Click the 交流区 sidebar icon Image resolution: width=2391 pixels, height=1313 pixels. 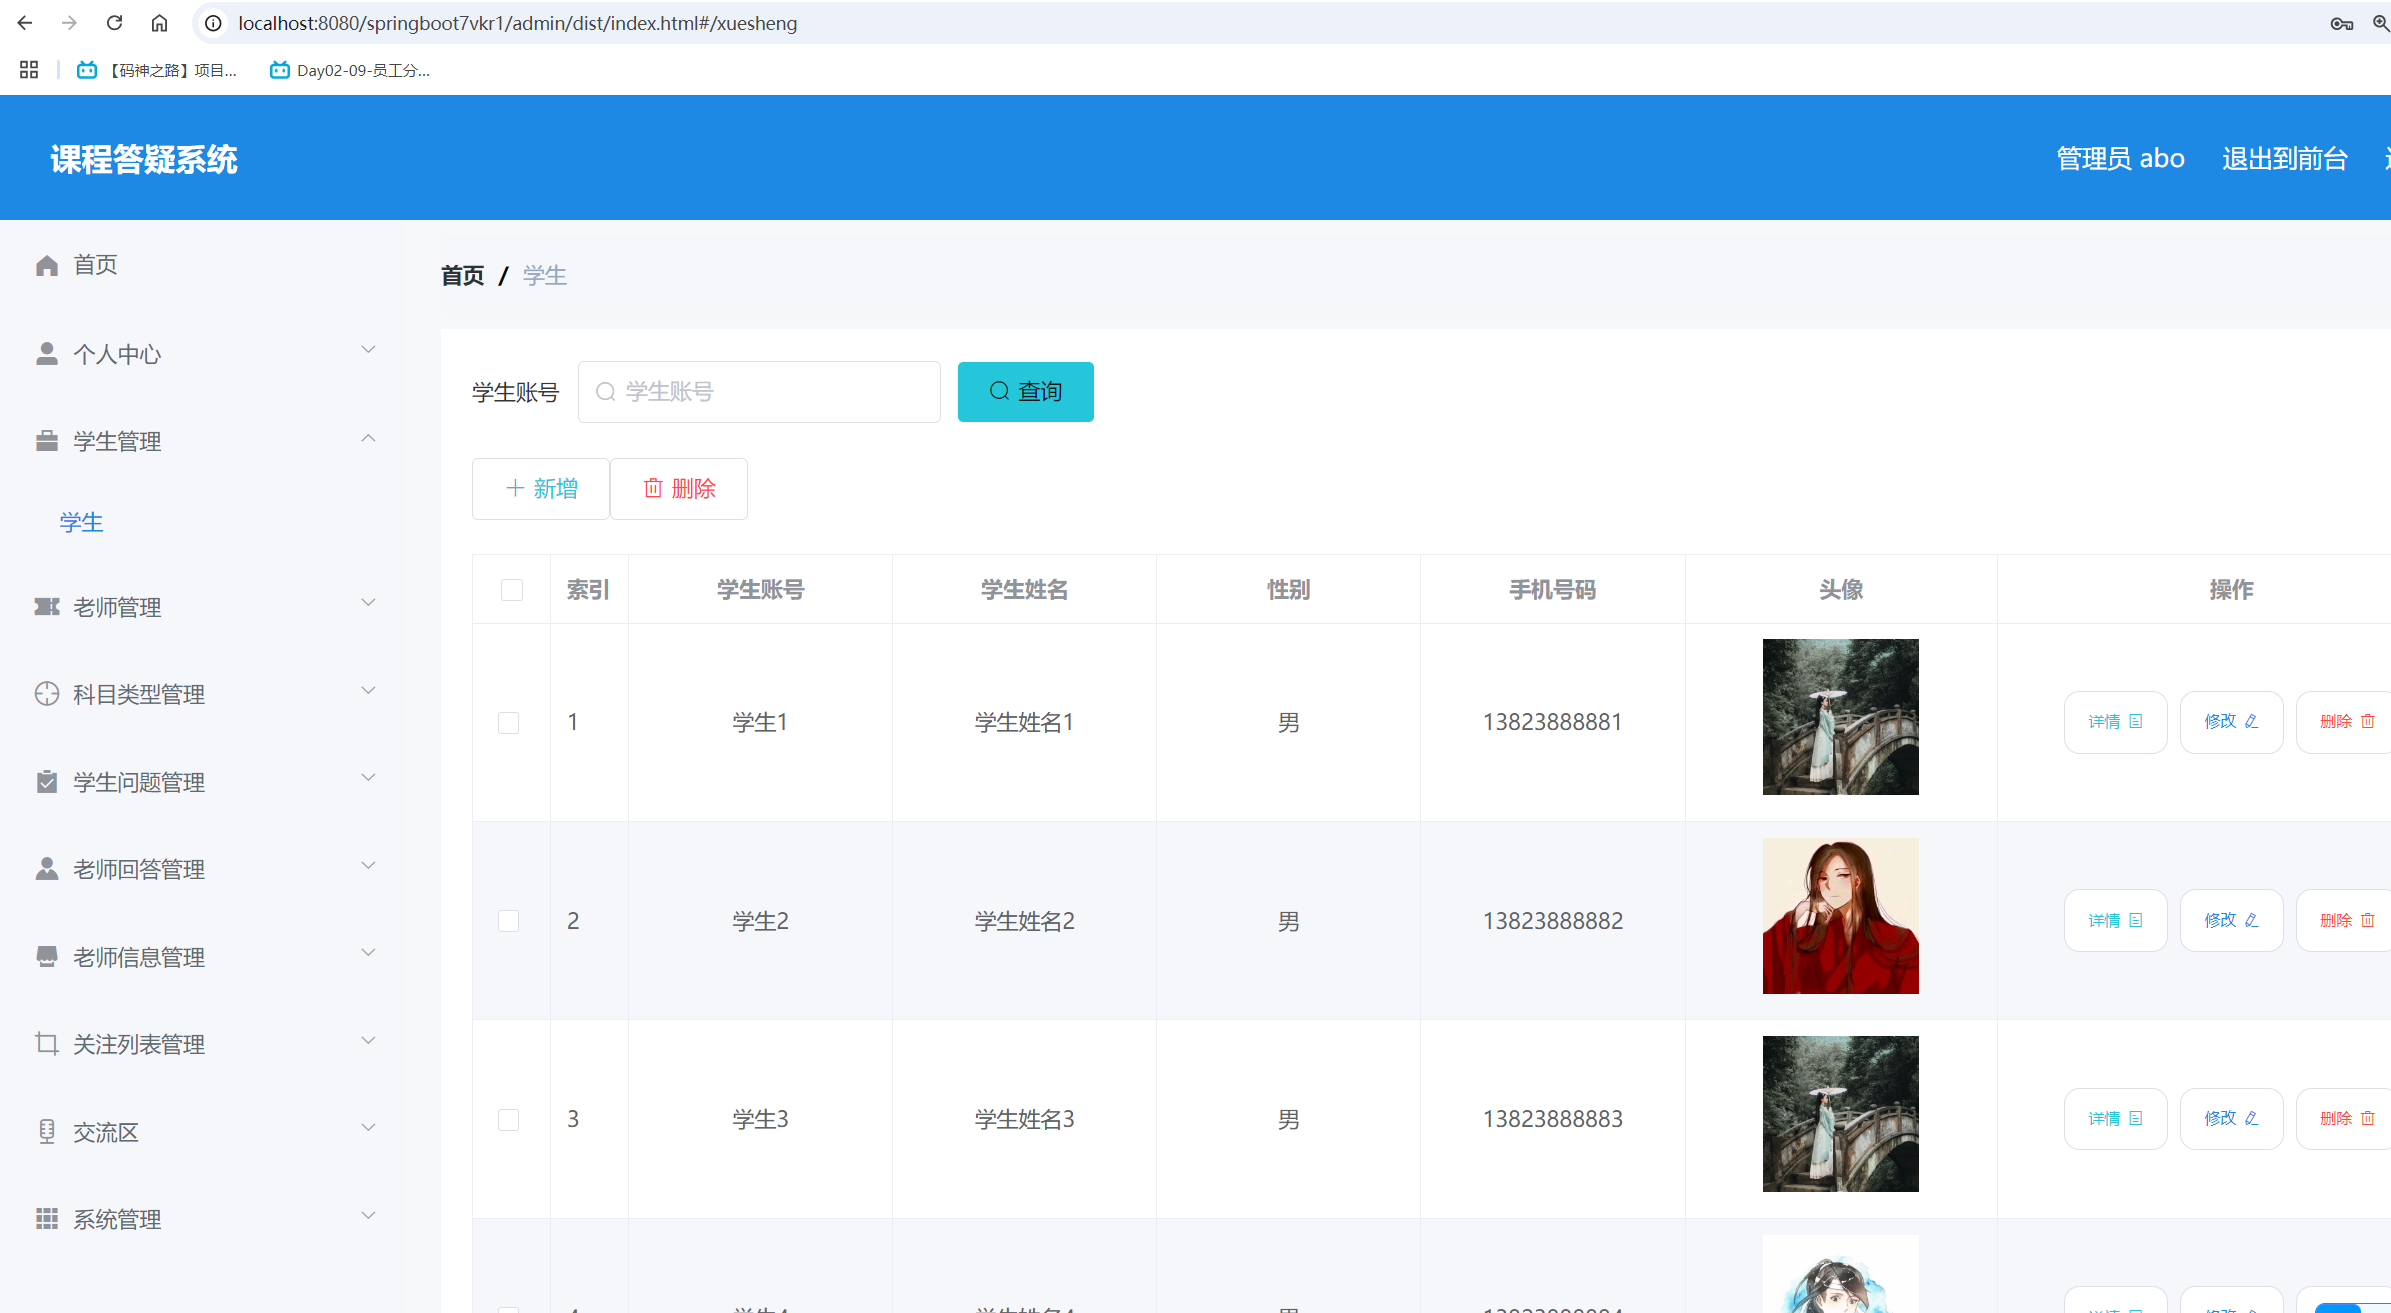47,1132
